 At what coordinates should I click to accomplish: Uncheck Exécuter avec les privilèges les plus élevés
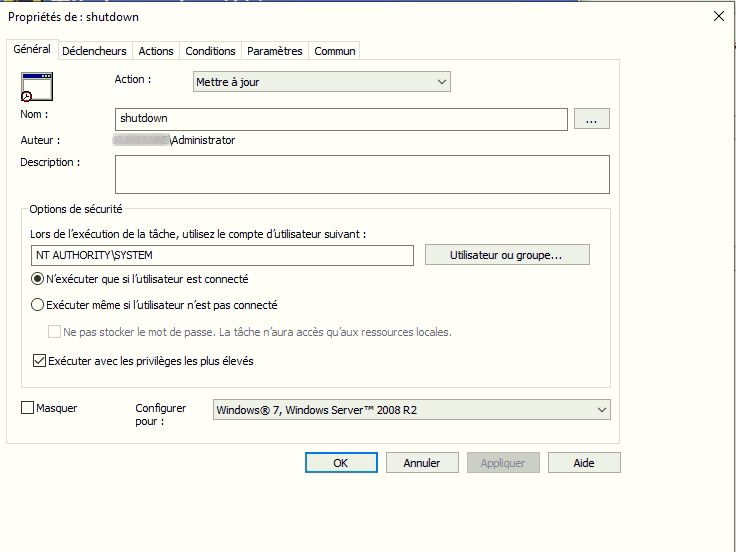click(40, 361)
